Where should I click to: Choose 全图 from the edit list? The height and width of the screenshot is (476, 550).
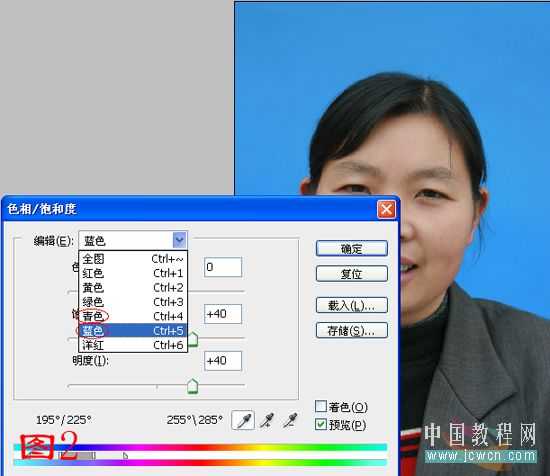[x=133, y=259]
